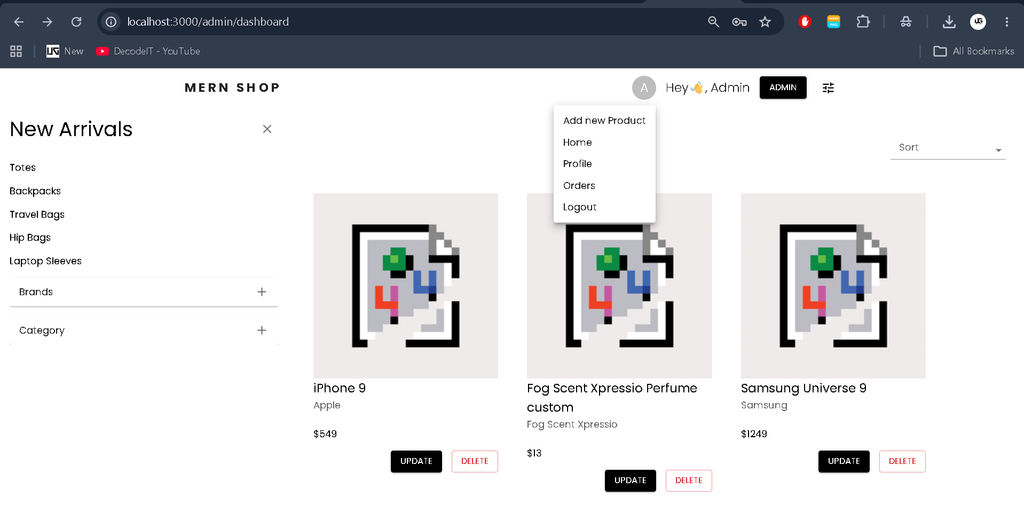Expand the Brands filter accordion
Image resolution: width=1024 pixels, height=505 pixels.
[144, 291]
